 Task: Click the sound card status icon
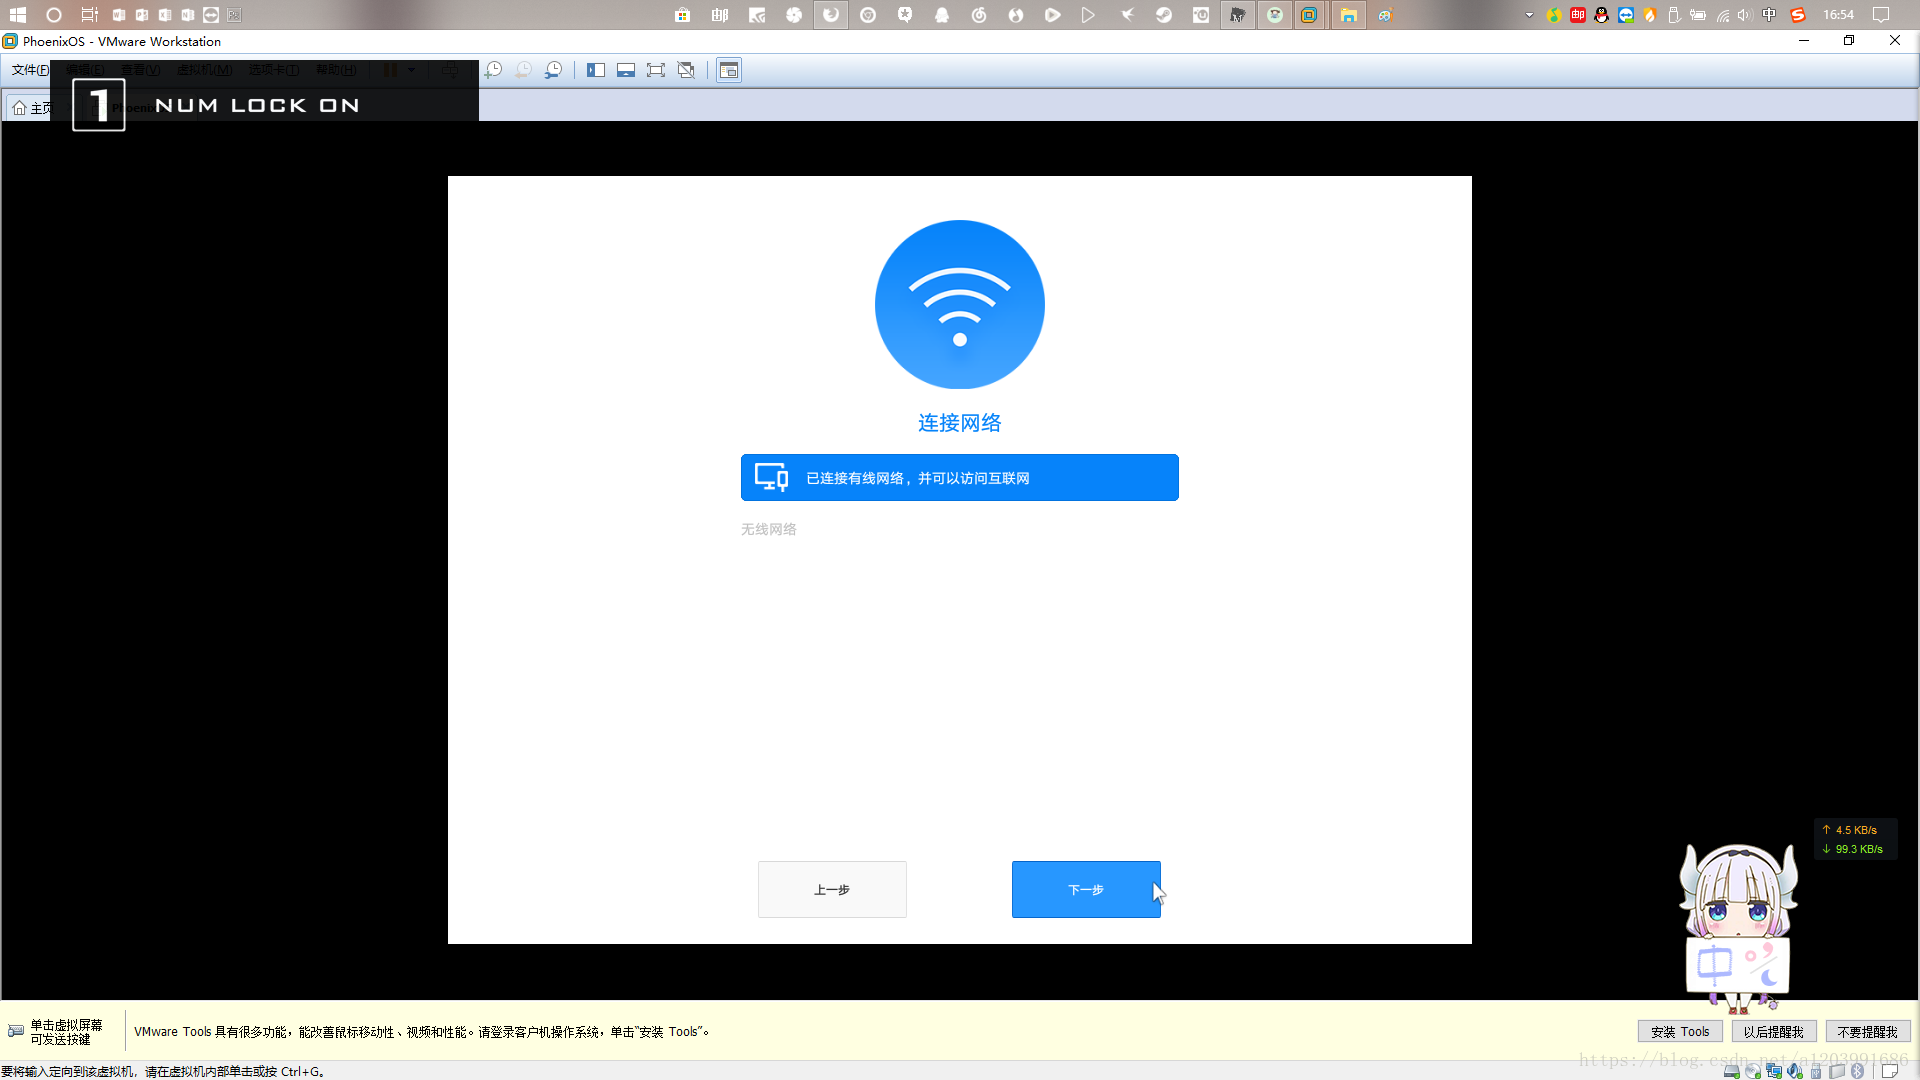click(x=1795, y=1071)
